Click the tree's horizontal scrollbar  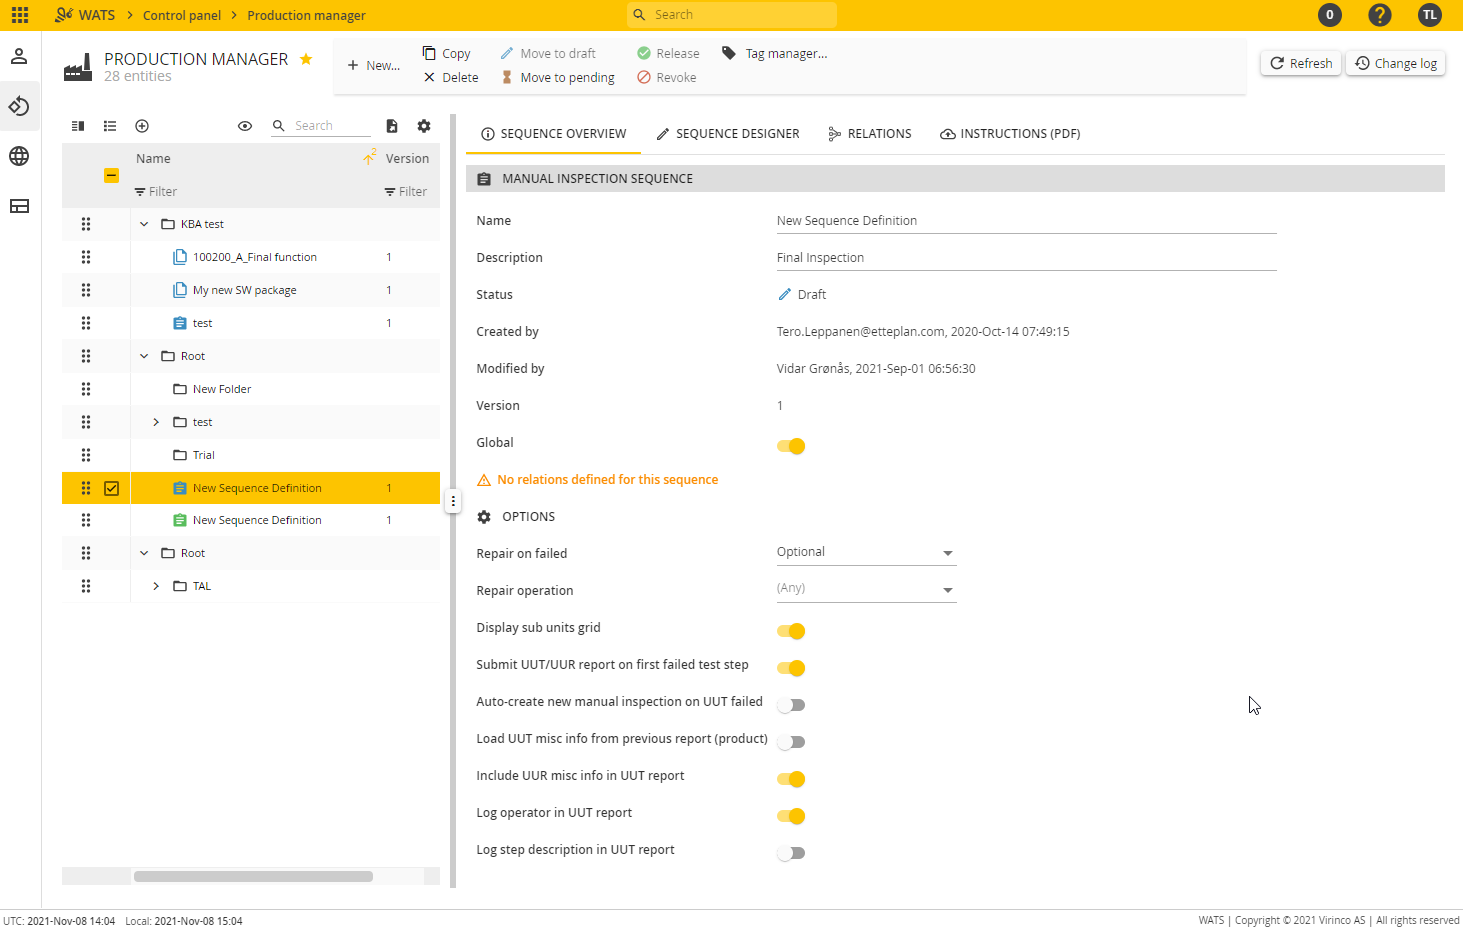point(253,876)
